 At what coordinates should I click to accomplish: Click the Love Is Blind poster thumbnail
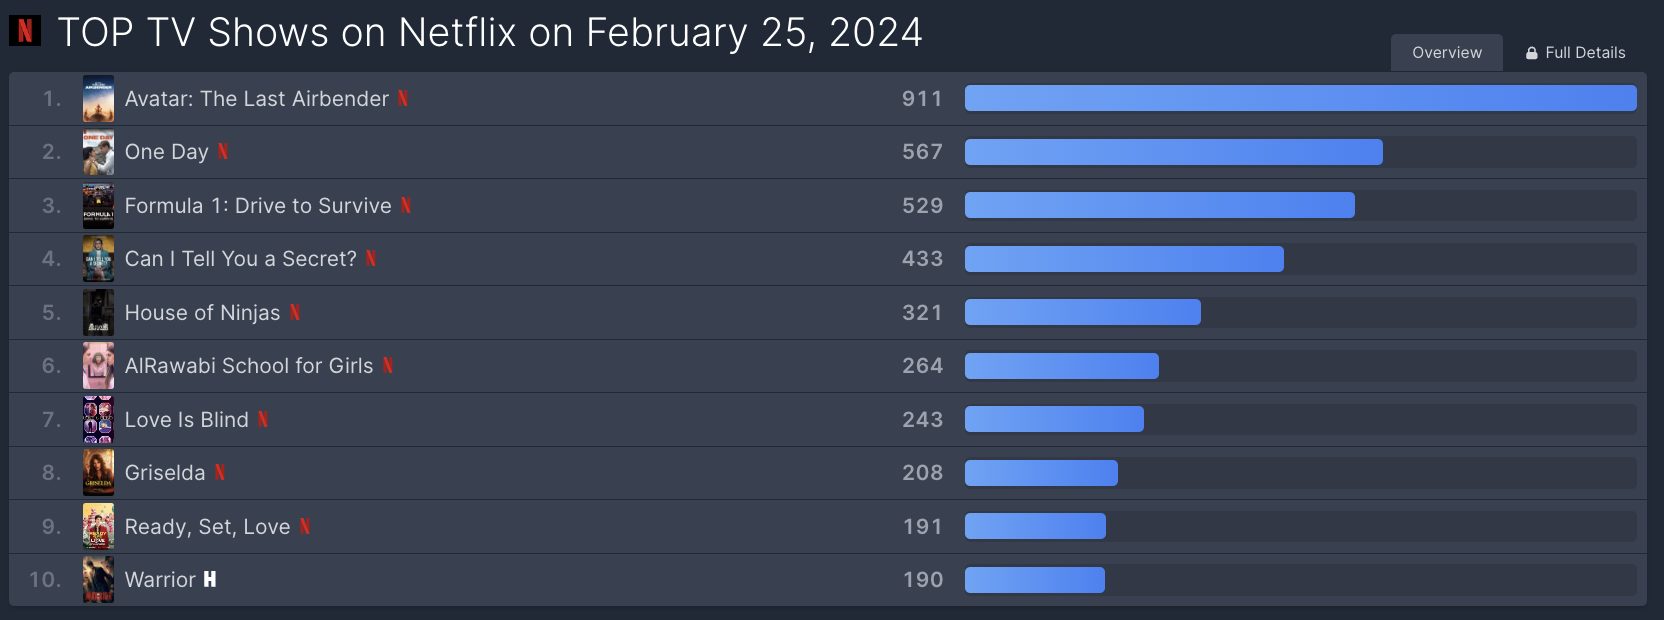coord(98,419)
